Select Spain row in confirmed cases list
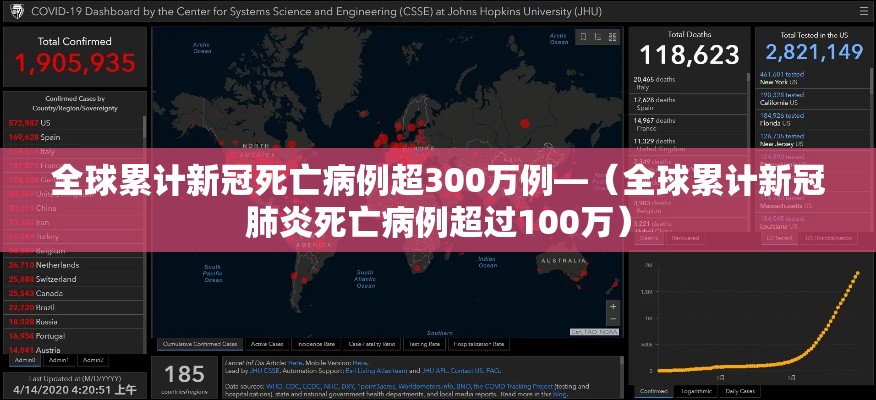This screenshot has height=400, width=876. [74, 137]
